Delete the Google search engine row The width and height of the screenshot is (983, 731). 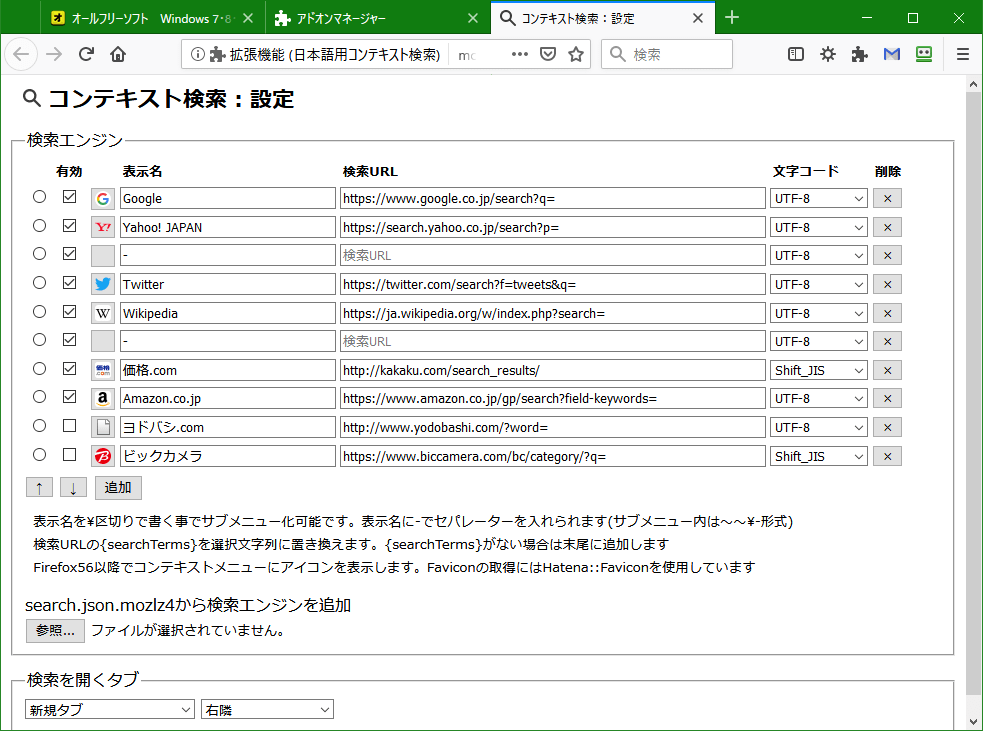887,199
